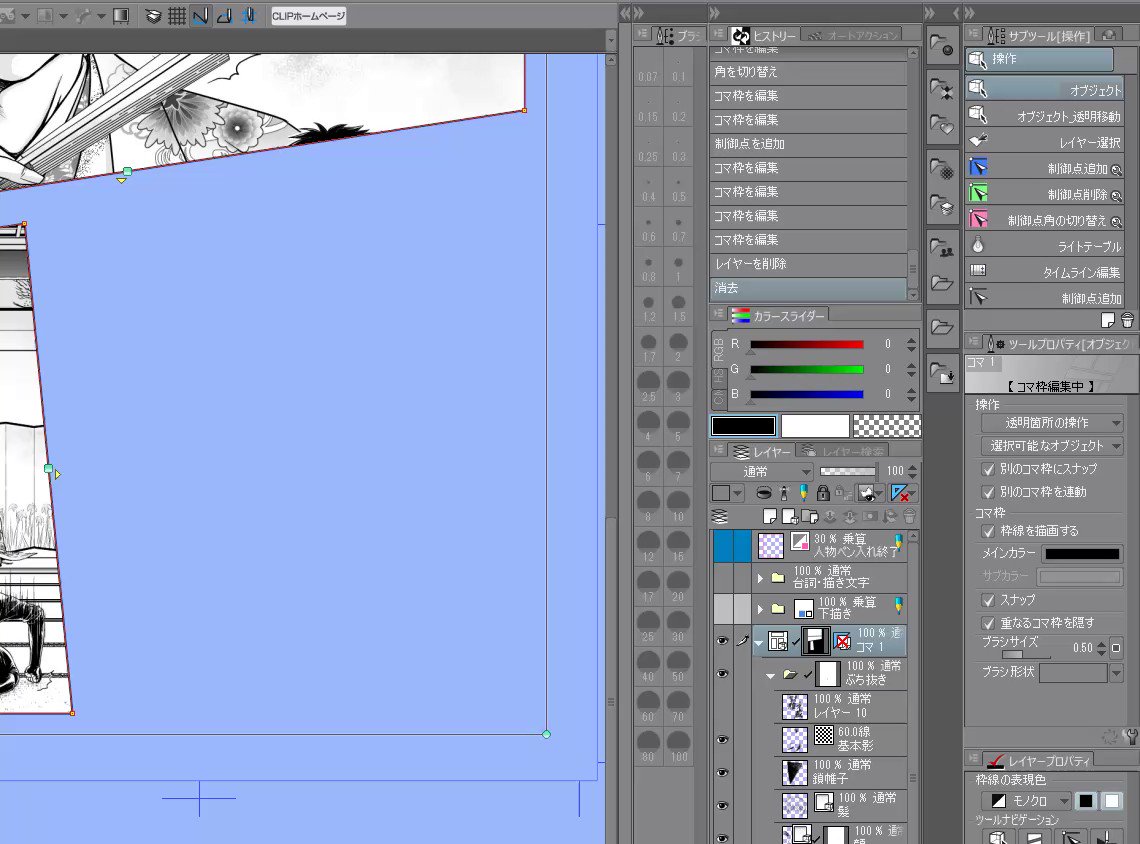Switch to ヒストリー tab
Screen dimensions: 1140x844
pyautogui.click(x=764, y=35)
